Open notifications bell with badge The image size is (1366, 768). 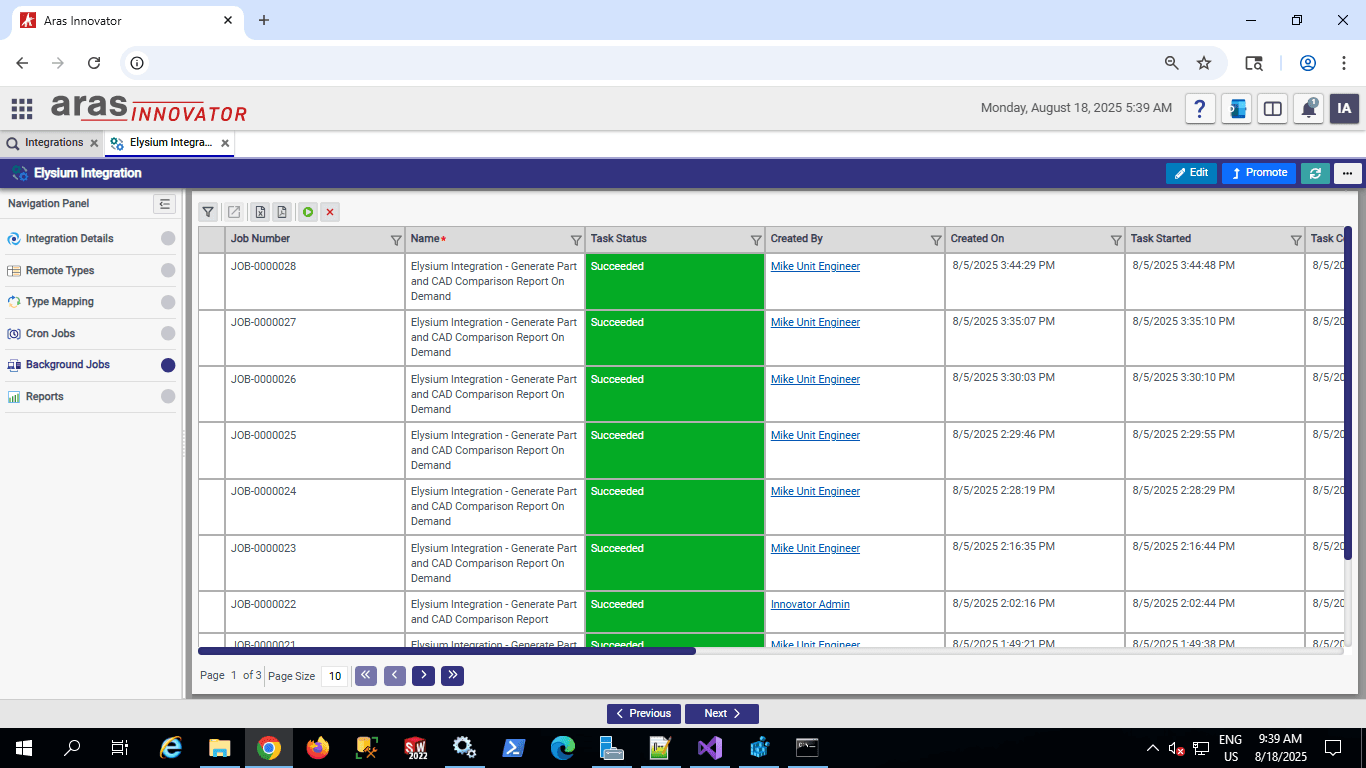(1309, 108)
